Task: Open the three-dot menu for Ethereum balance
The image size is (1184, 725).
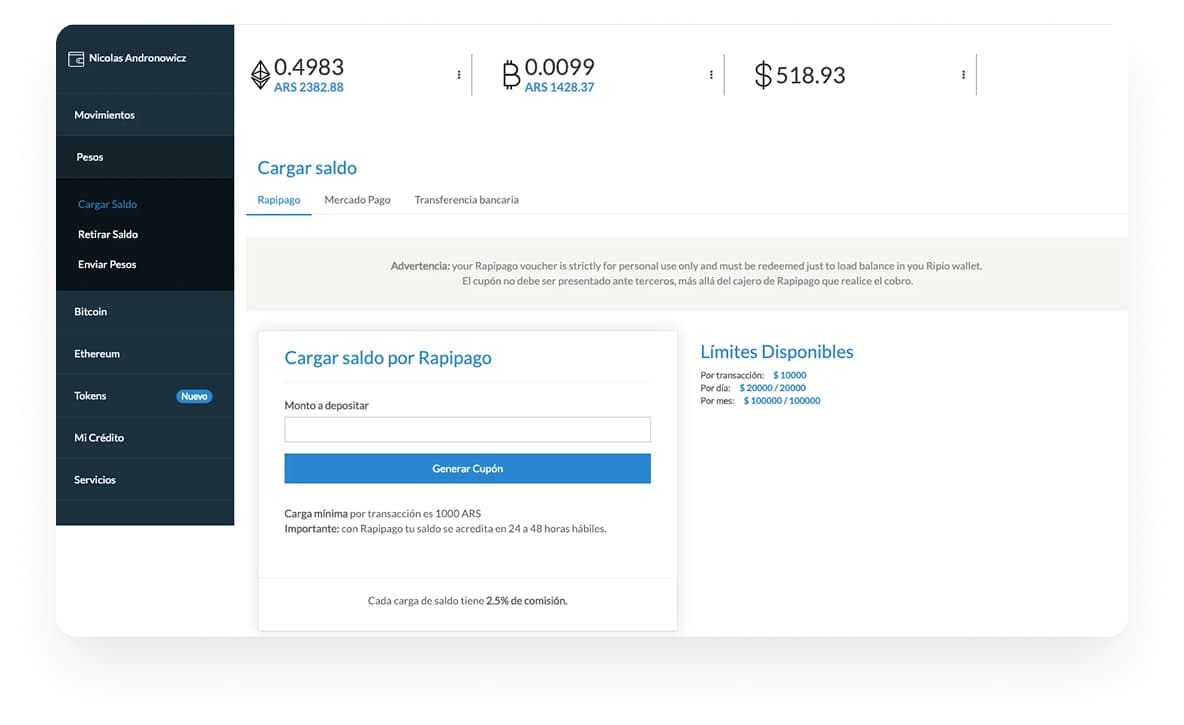Action: 459,75
